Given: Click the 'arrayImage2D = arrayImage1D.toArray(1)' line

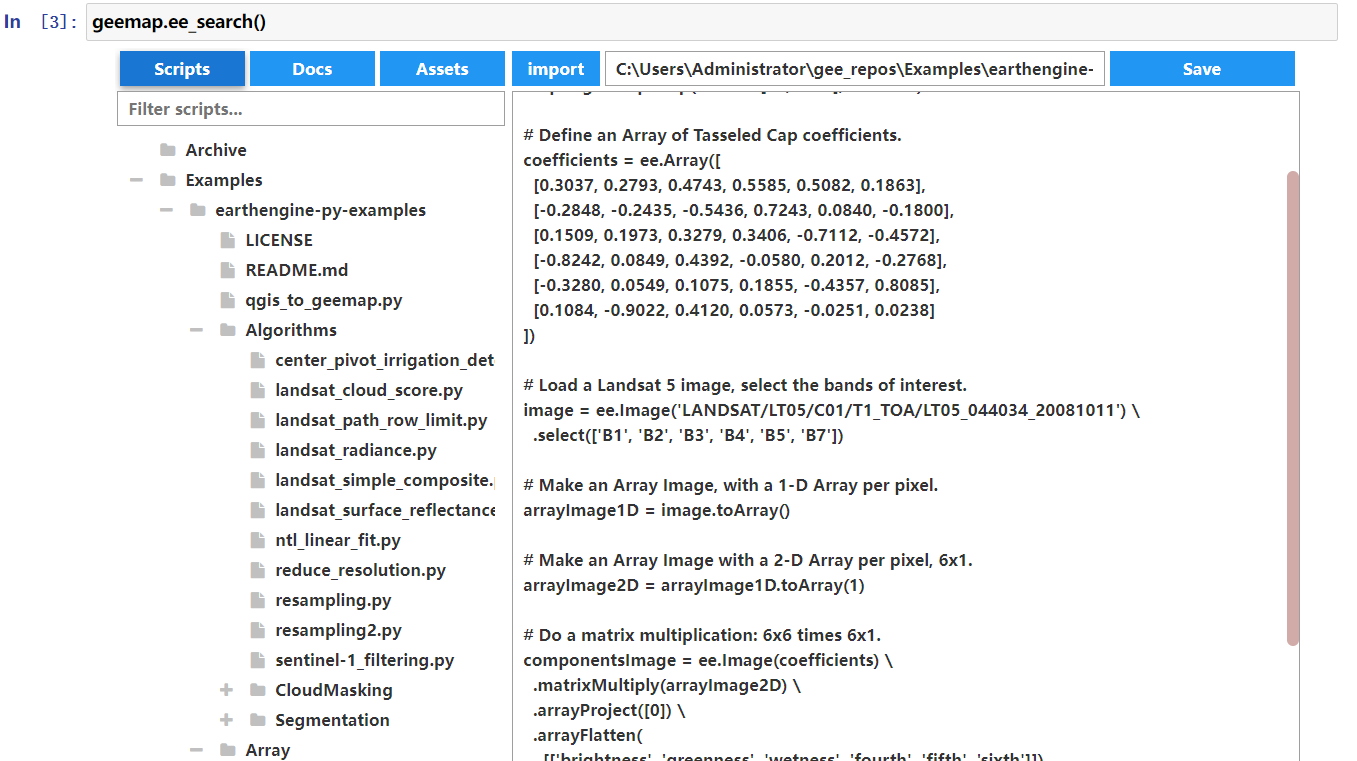Looking at the screenshot, I should pos(693,585).
